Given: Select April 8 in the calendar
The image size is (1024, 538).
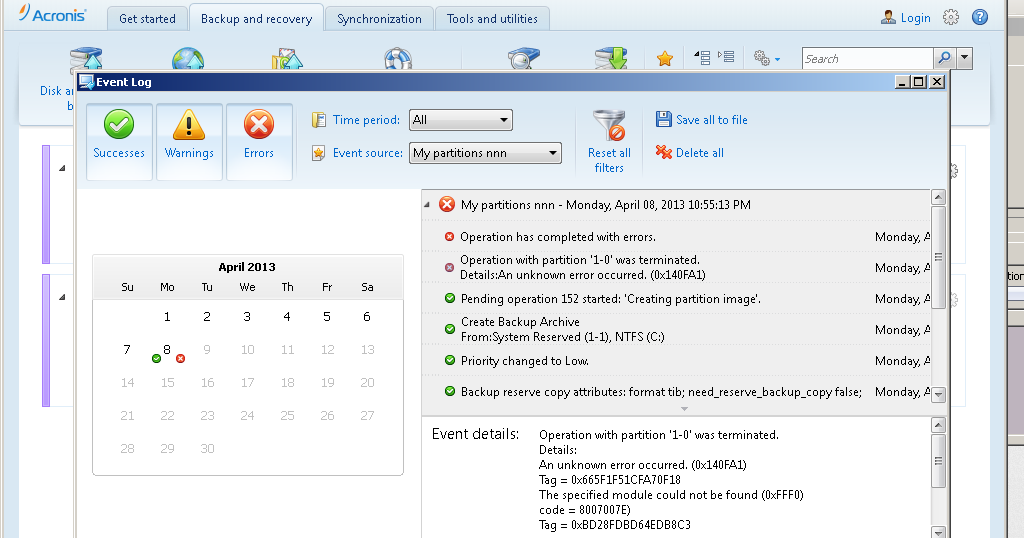Looking at the screenshot, I should [x=167, y=350].
